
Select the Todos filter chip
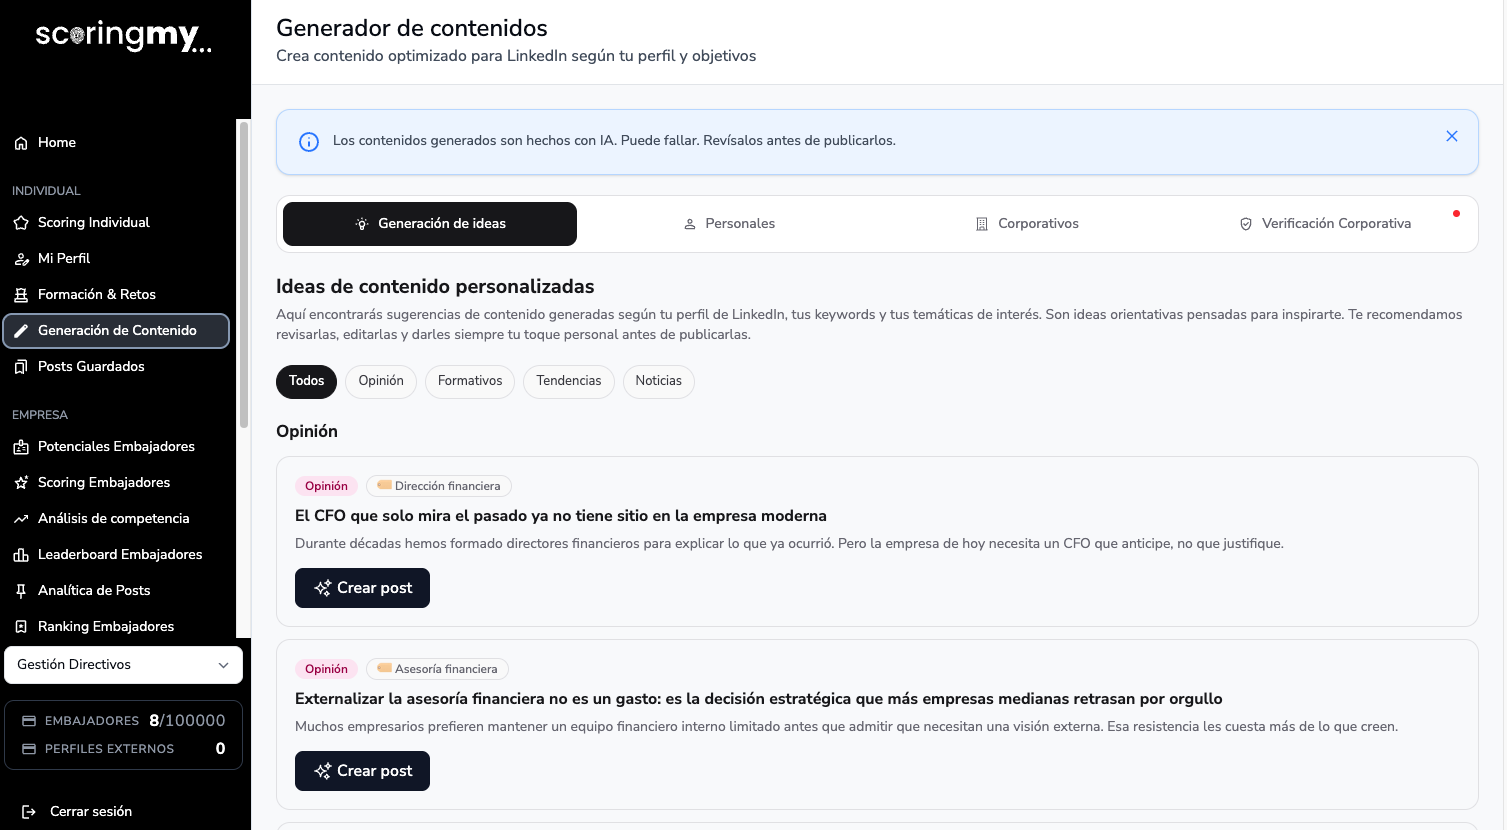click(306, 381)
